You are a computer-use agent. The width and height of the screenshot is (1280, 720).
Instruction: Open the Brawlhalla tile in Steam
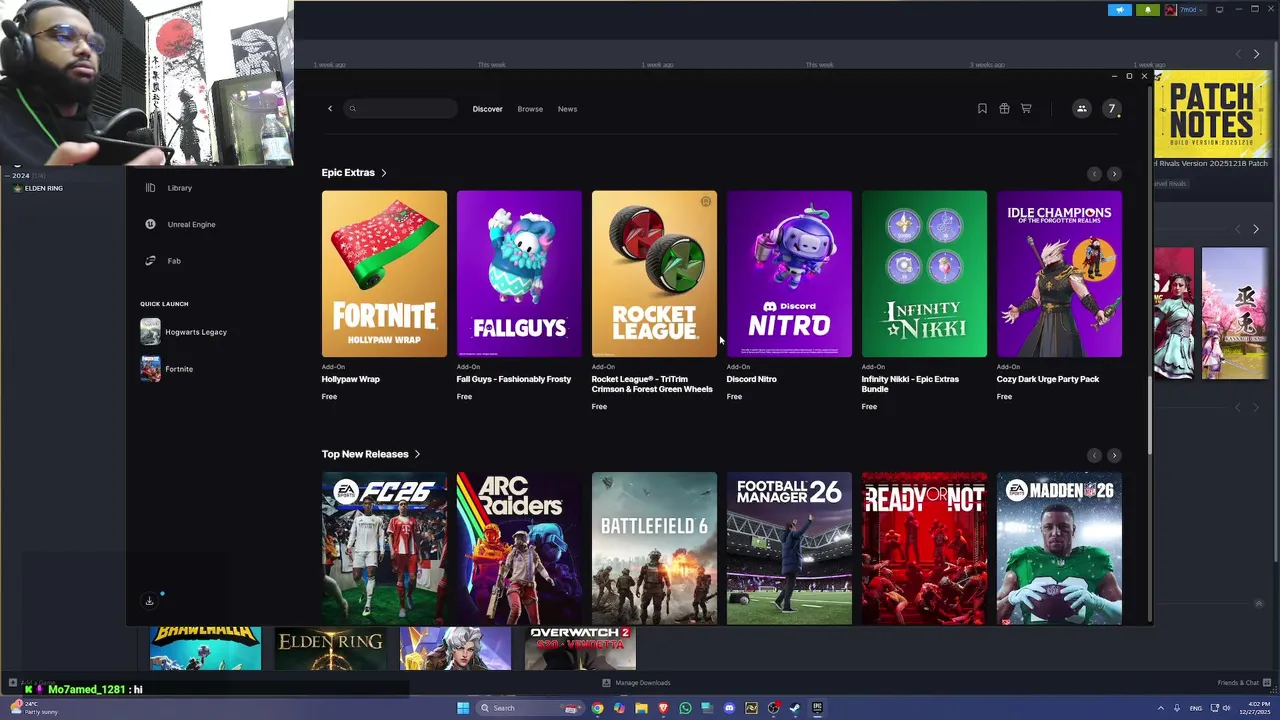(205, 648)
